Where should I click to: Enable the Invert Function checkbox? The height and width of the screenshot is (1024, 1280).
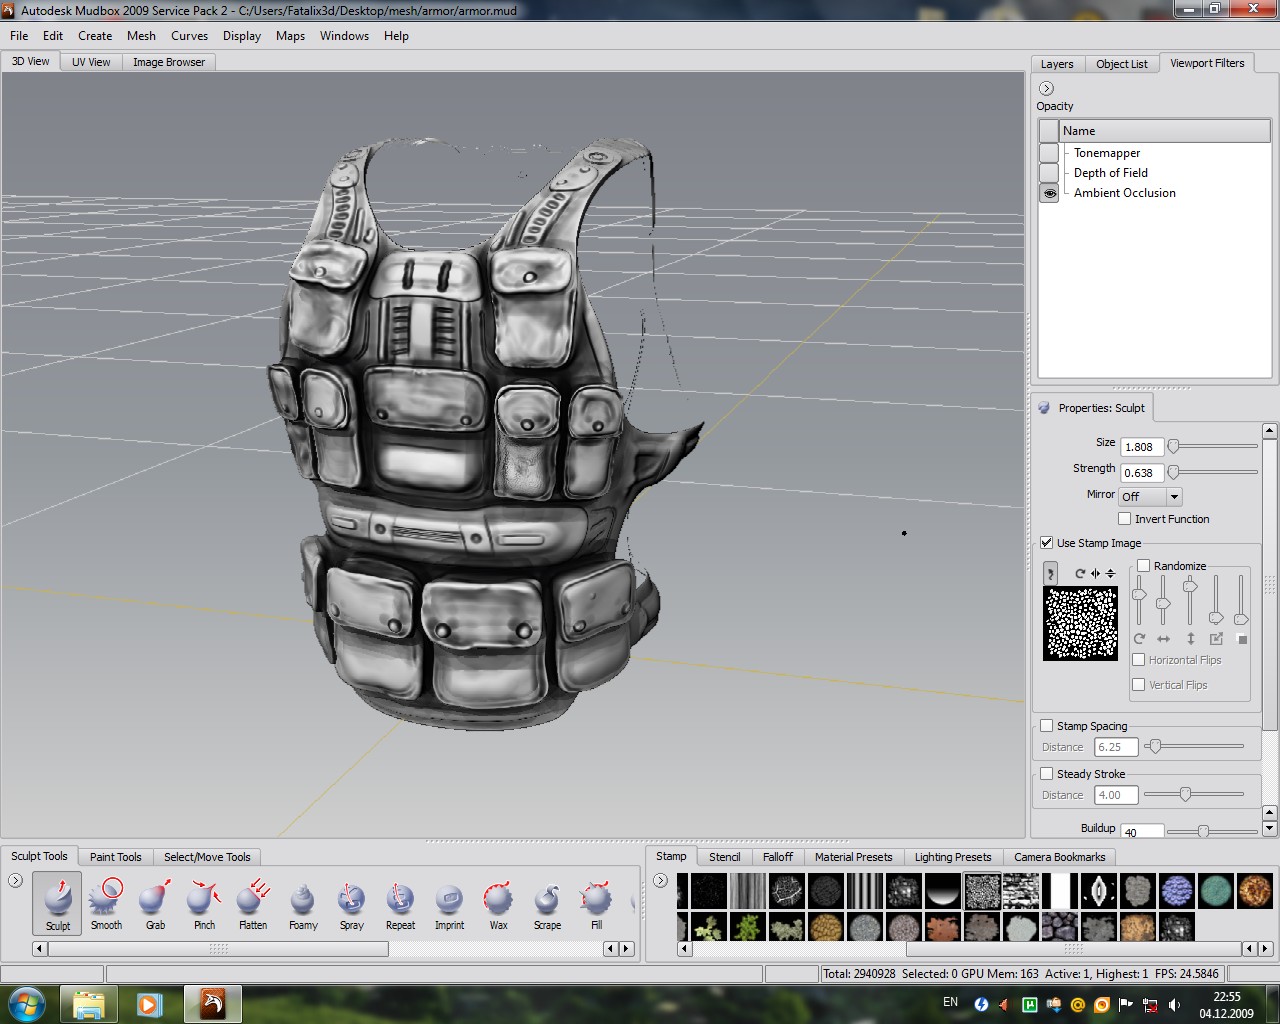tap(1125, 519)
